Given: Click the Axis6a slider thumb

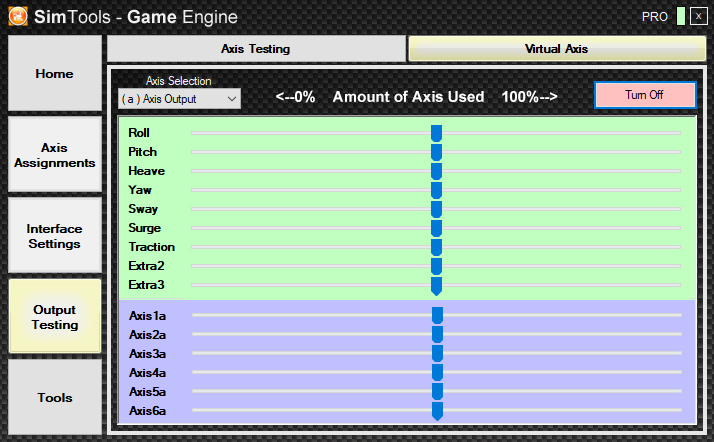Looking at the screenshot, I should pyautogui.click(x=437, y=411).
